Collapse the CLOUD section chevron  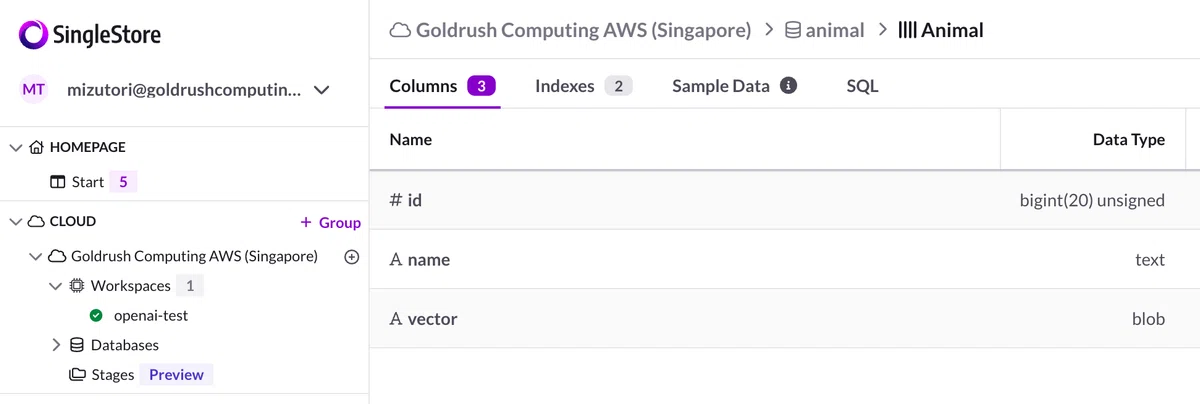(15, 221)
